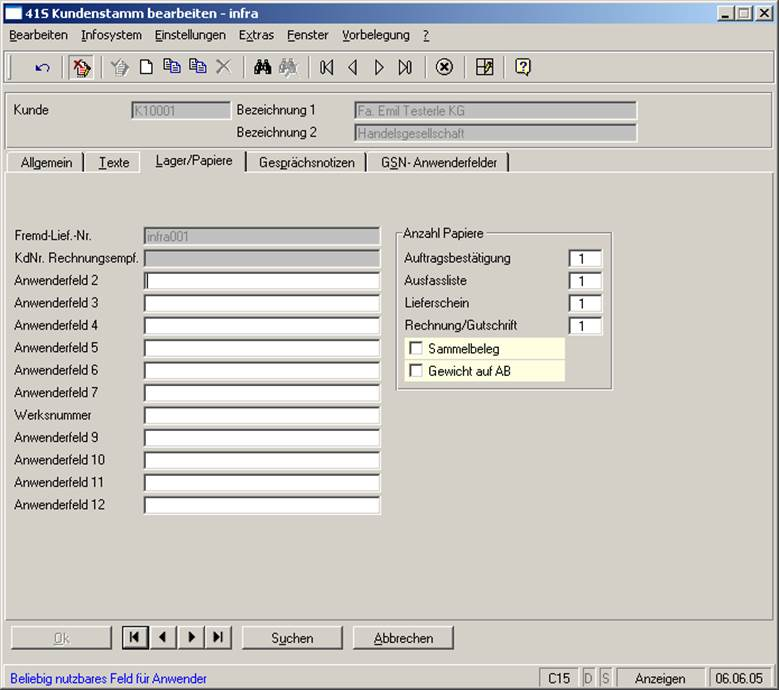Open the Gesprächsnotizen tab

coord(306,162)
